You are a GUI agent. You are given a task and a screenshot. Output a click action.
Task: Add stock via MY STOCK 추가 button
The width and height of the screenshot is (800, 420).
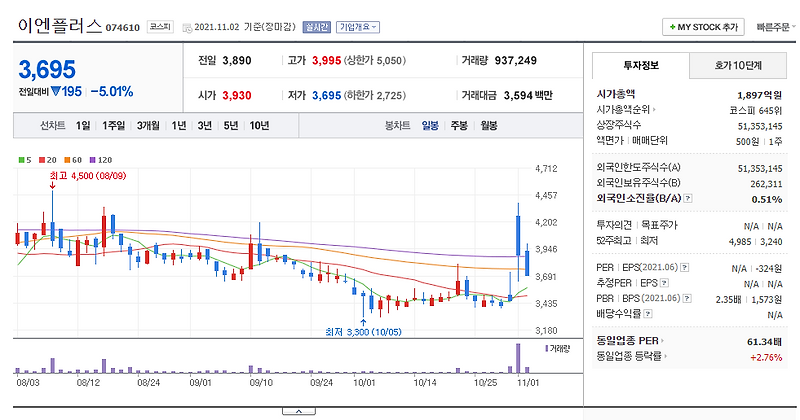coord(703,27)
